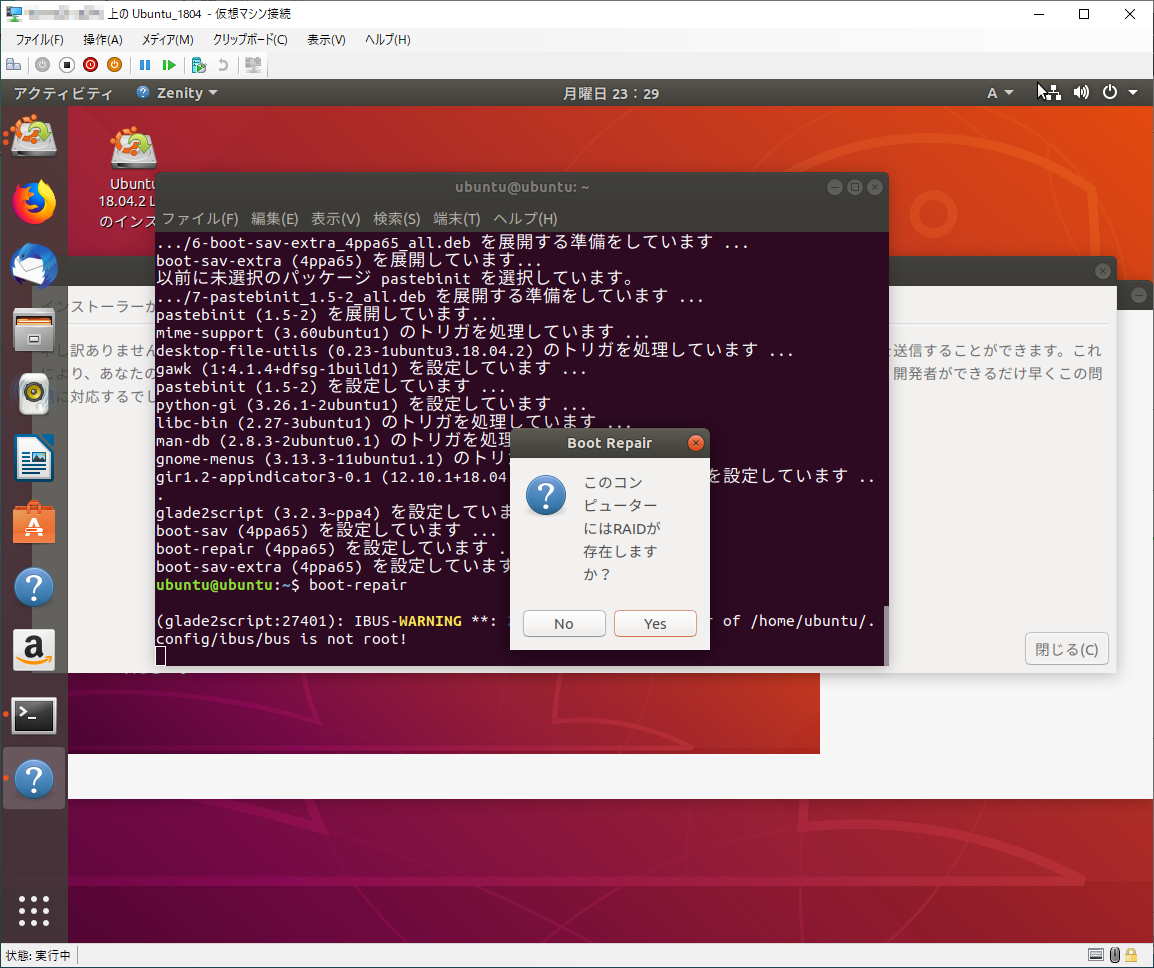Screen dimensions: 1154x968
Task: Launch Ubuntu installer from dock
Action: (x=34, y=136)
